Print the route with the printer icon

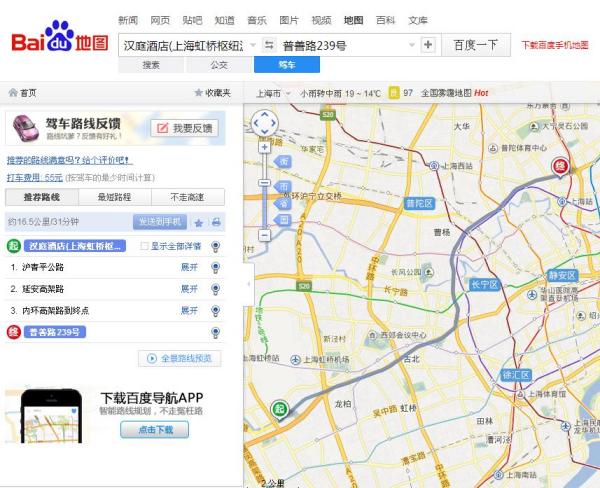[215, 222]
